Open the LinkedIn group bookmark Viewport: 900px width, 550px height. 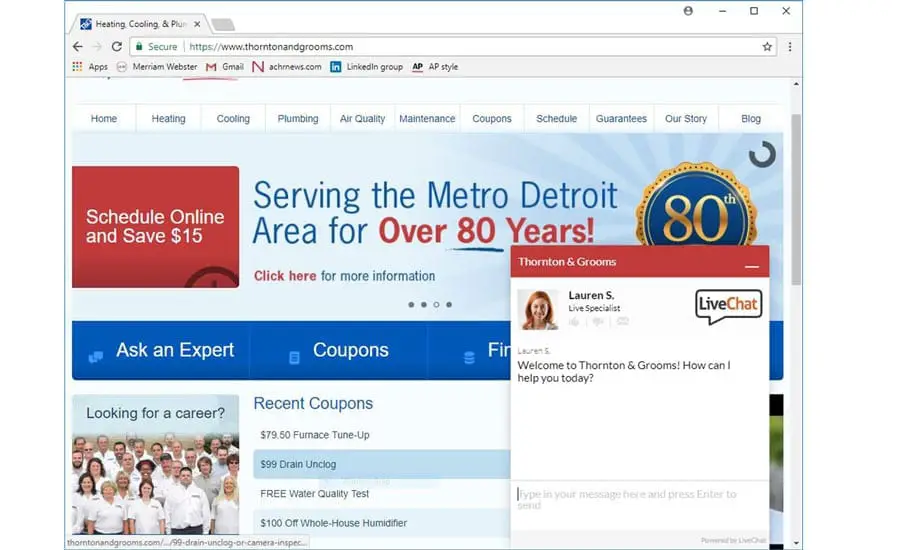pyautogui.click(x=367, y=67)
